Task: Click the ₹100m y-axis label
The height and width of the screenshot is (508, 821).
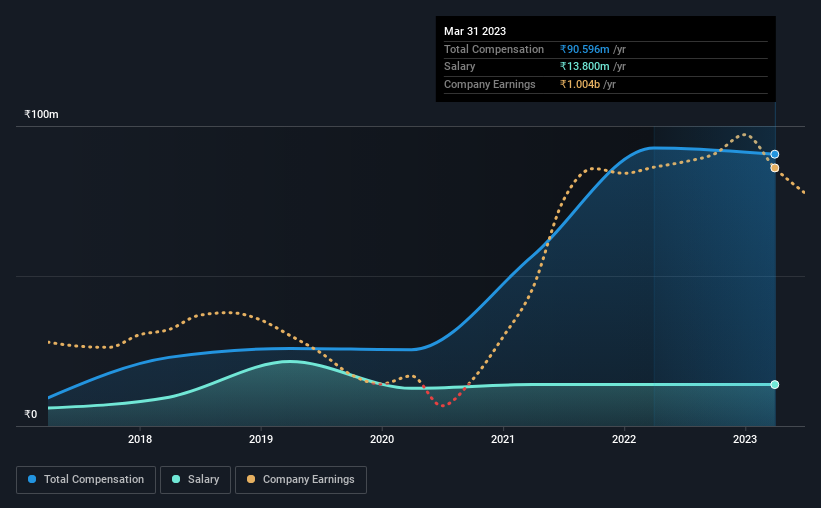Action: [x=41, y=115]
